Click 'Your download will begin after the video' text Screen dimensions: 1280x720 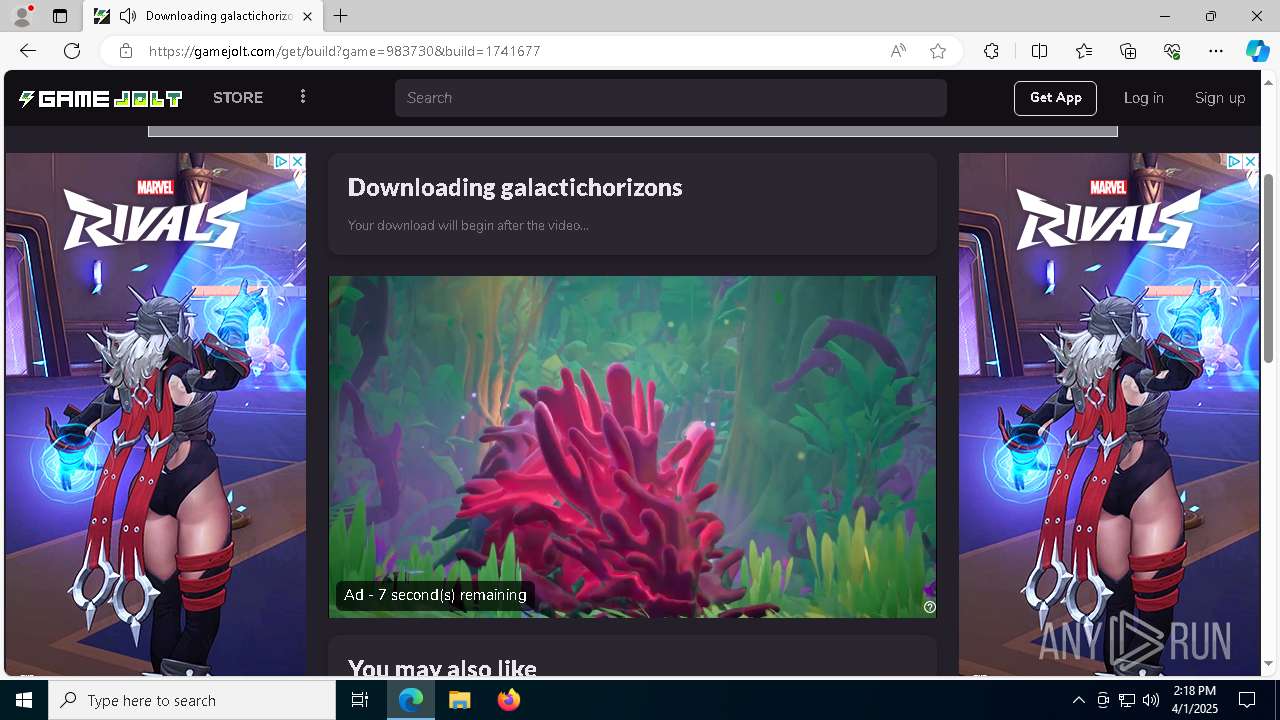[468, 225]
